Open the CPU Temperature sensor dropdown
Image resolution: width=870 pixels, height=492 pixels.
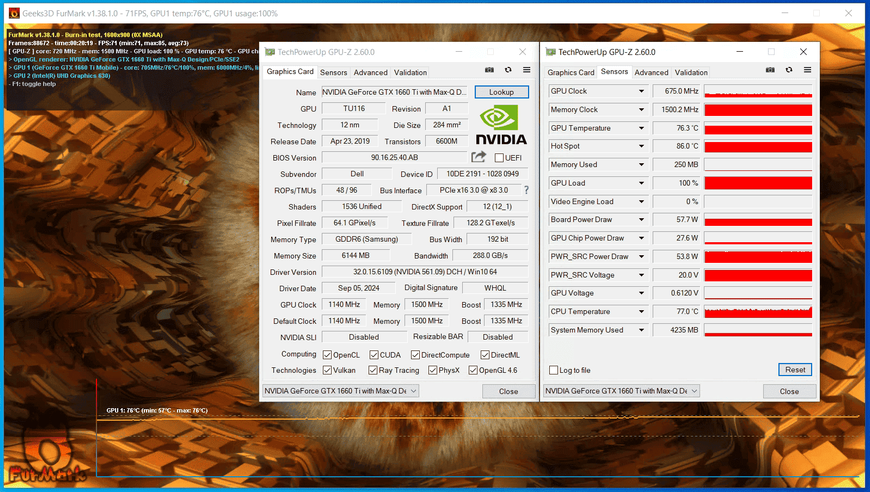pos(641,312)
